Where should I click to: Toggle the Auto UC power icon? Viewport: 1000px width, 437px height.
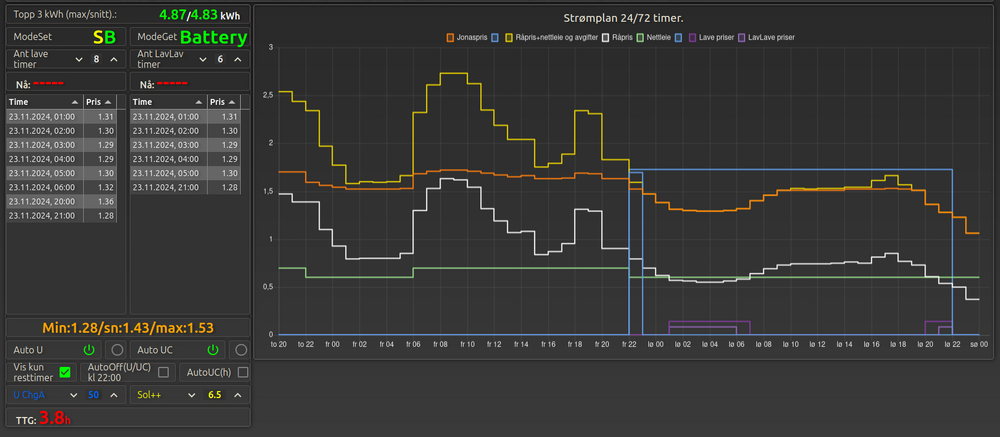coord(212,350)
